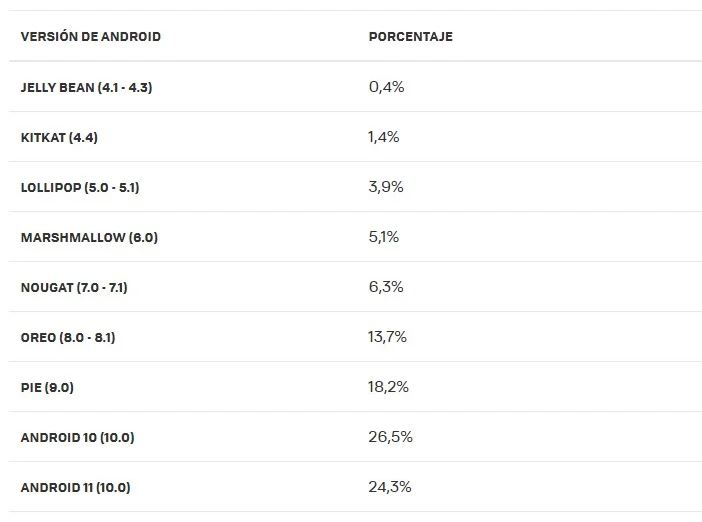702x522 pixels.
Task: Click the 26,5% percentage value
Action: 390,437
